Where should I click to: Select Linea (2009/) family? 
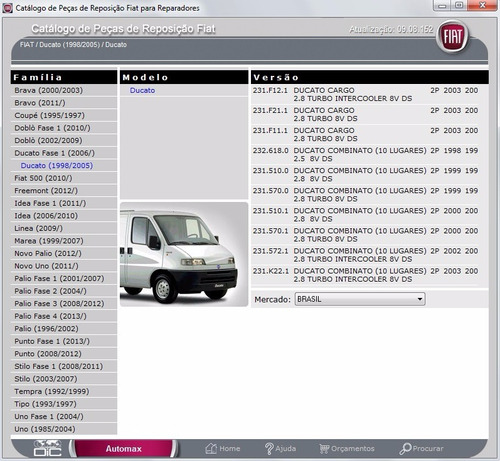click(64, 228)
